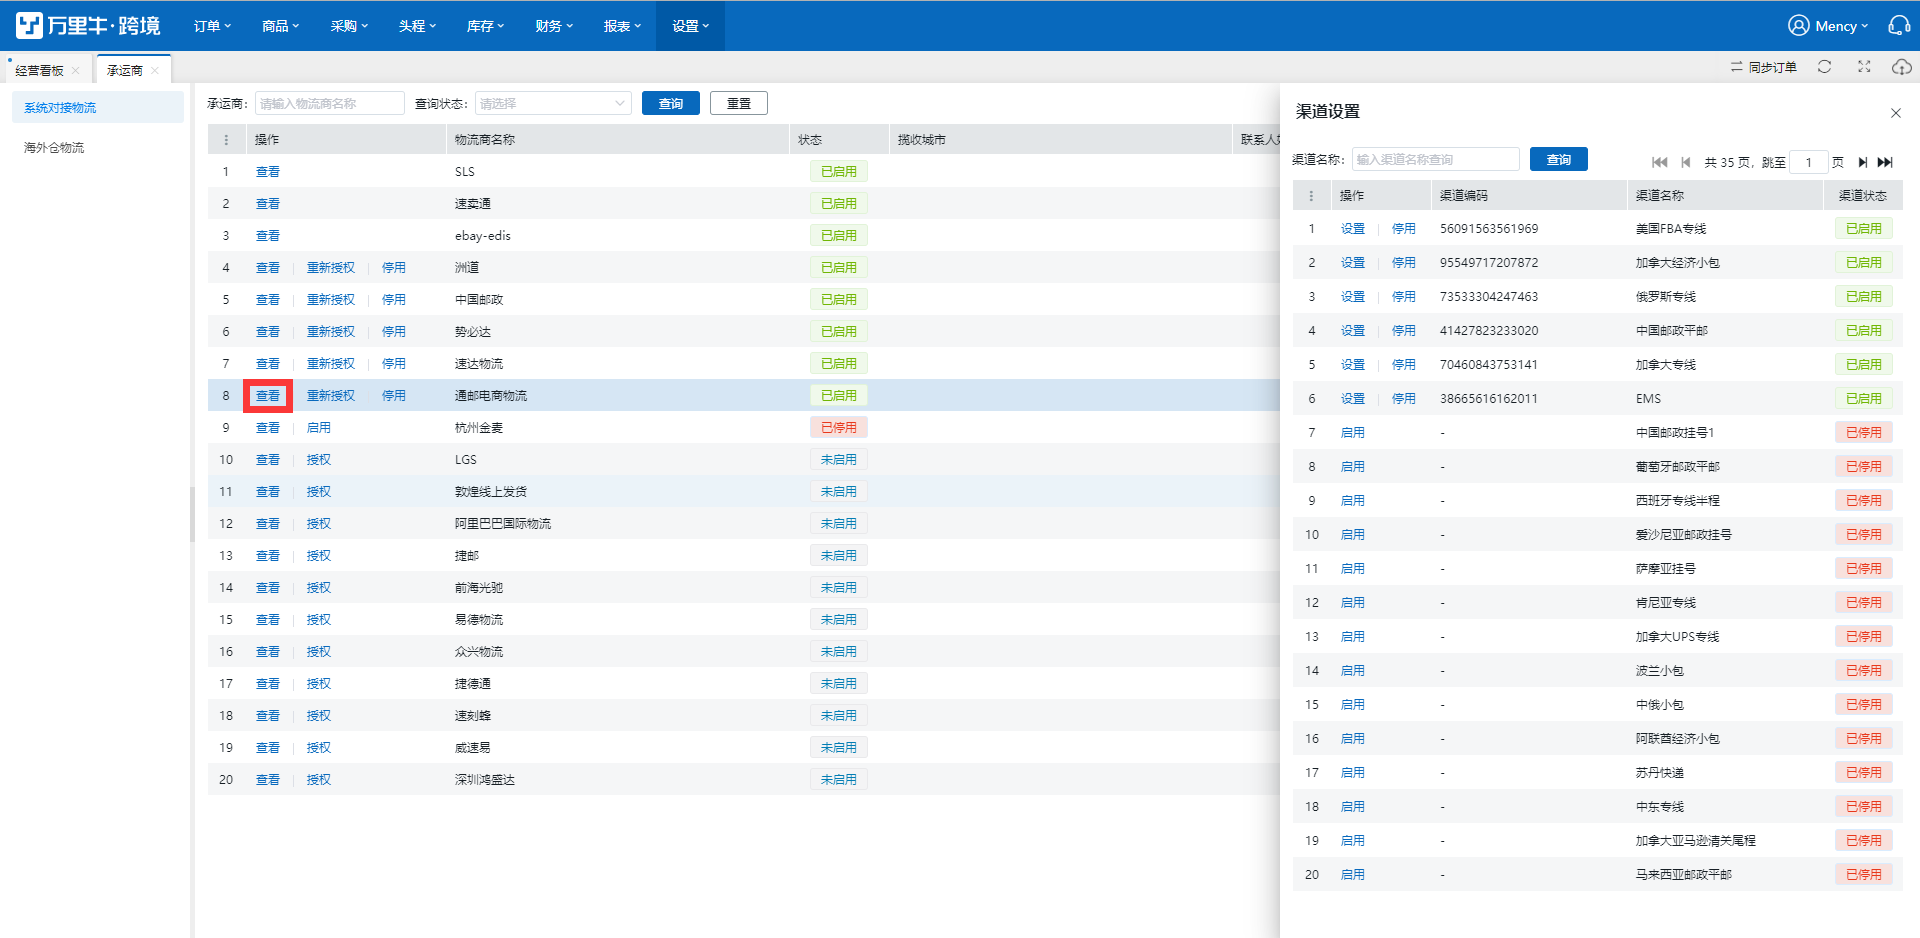This screenshot has width=1920, height=938.
Task: Click the 渠道状态 column header
Action: [x=1863, y=196]
